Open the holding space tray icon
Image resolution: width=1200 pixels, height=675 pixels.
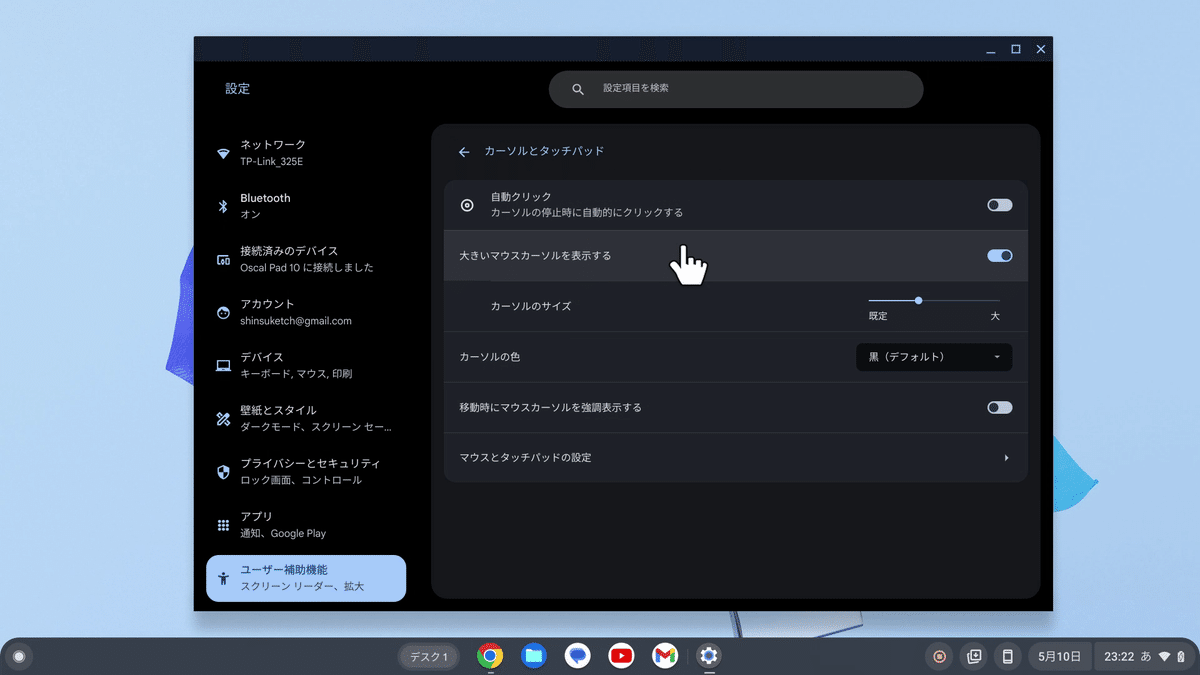[973, 657]
